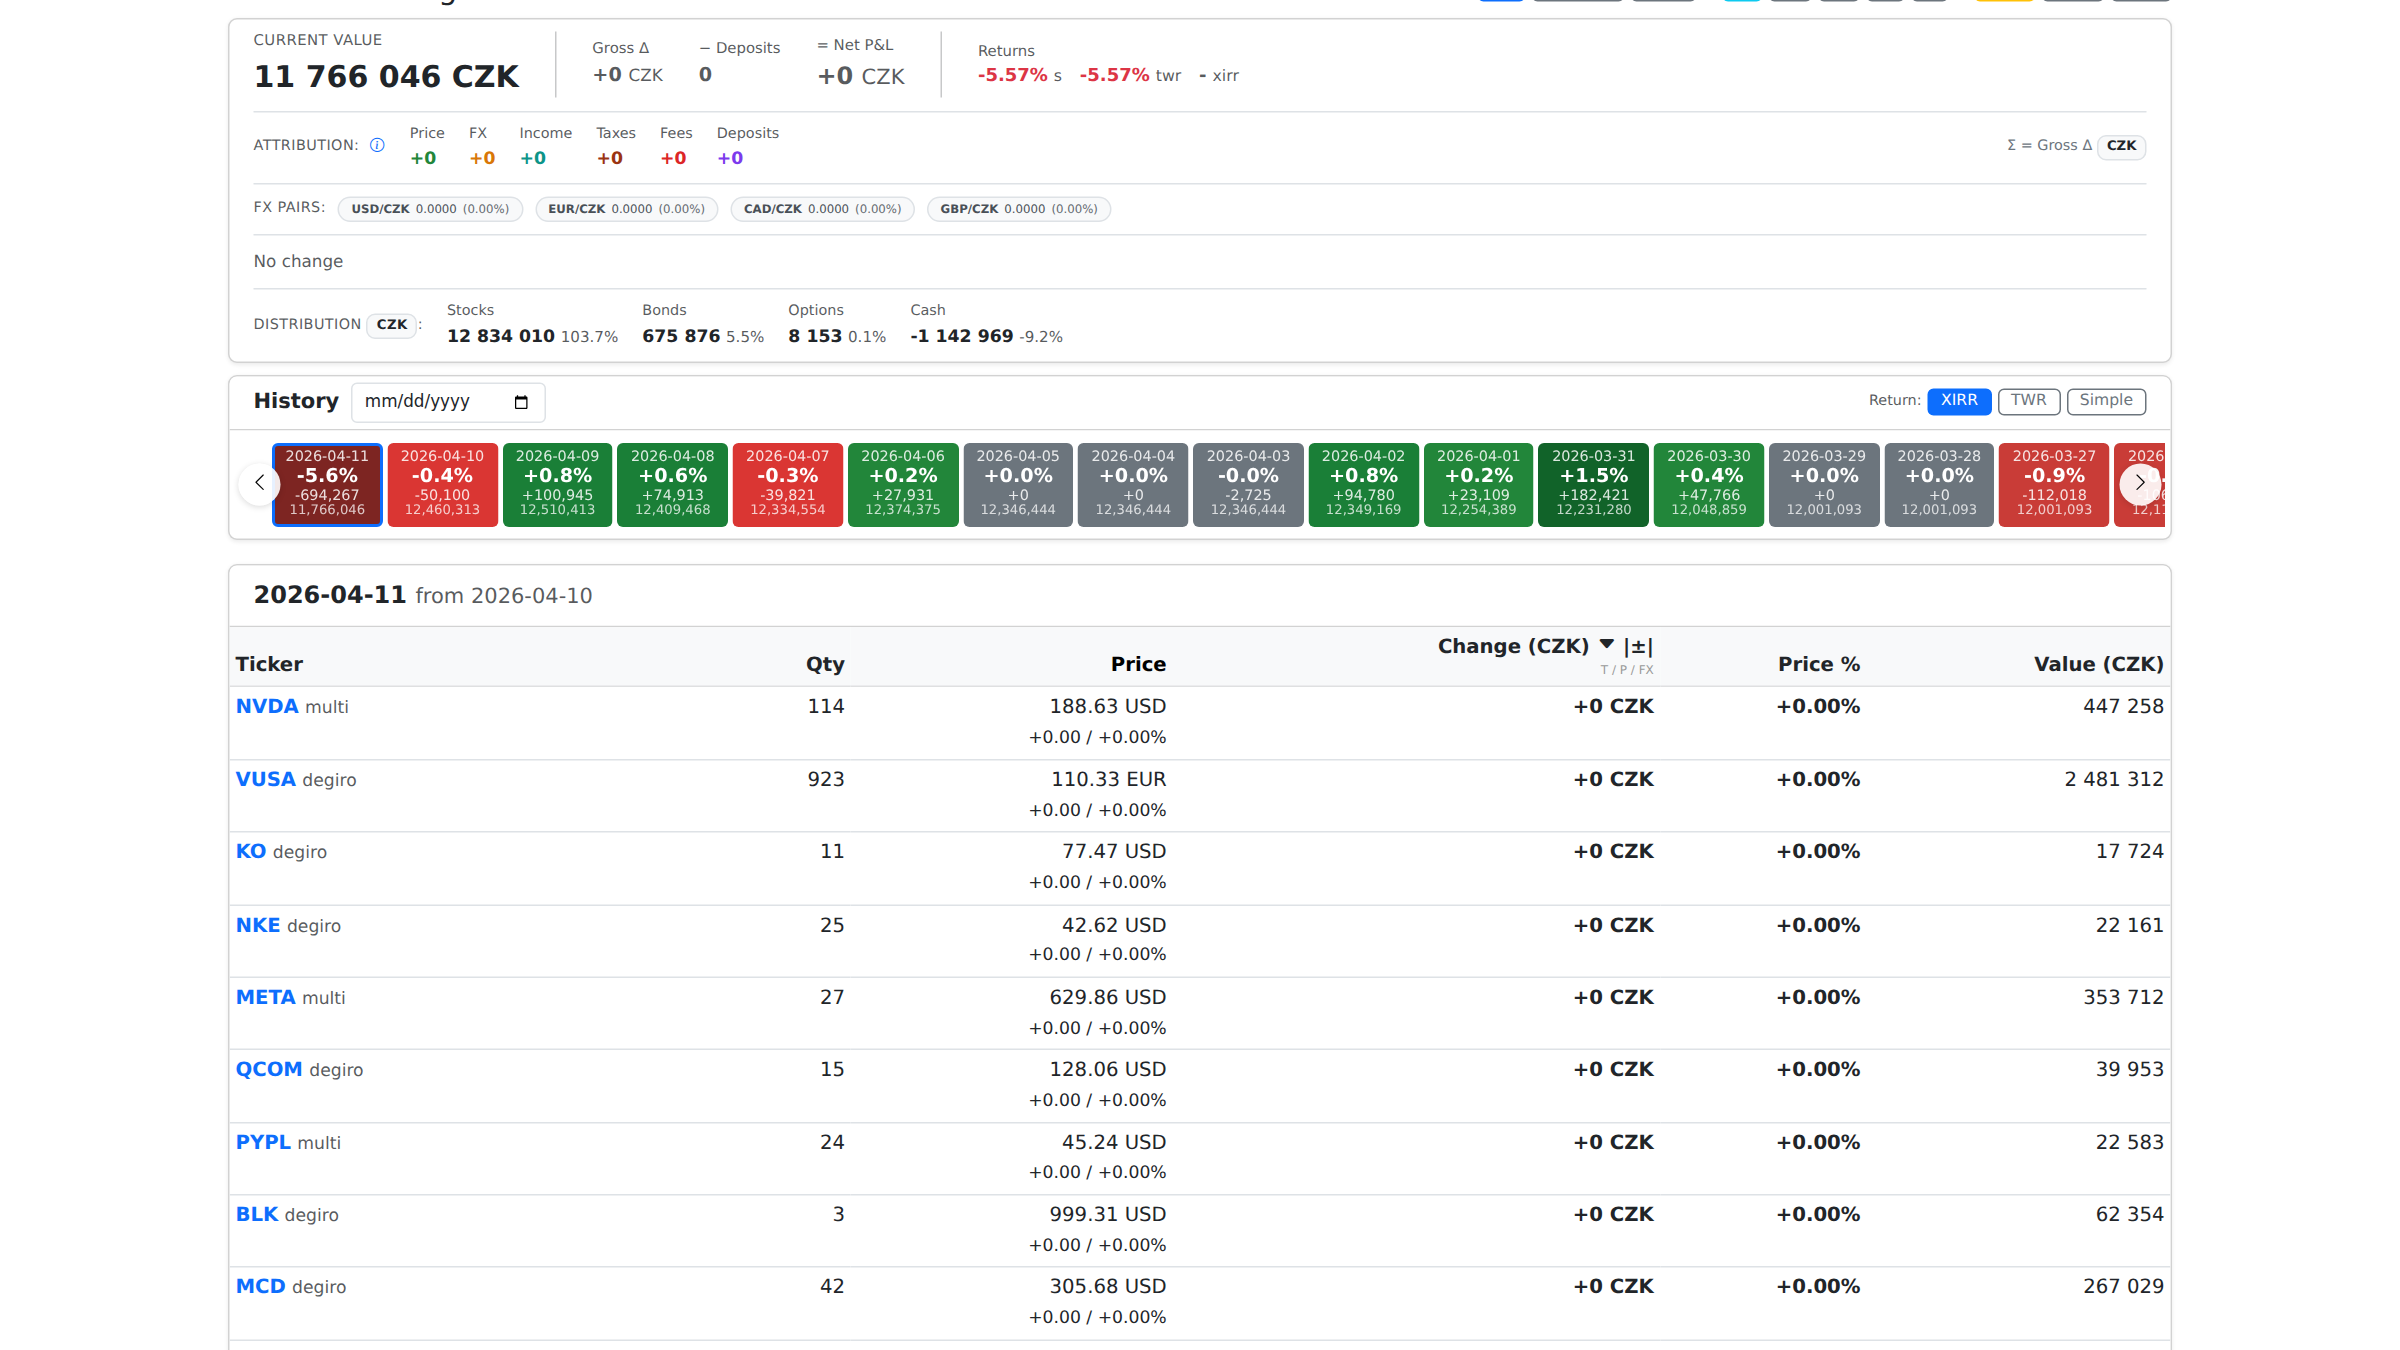Open the MCD ticker link
The image size is (2400, 1350).
pos(261,1287)
